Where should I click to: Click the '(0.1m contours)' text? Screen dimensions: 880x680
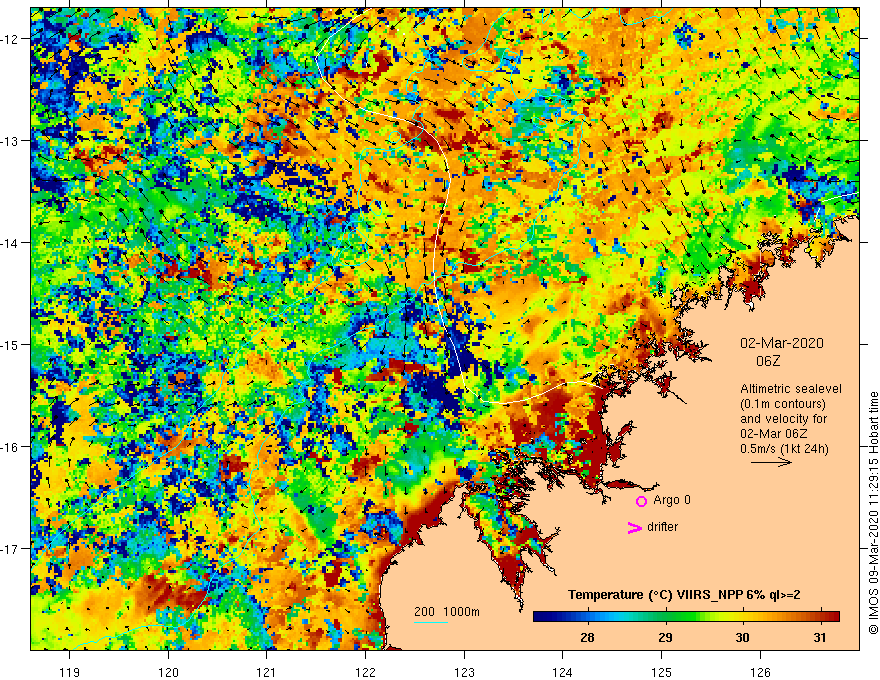click(x=782, y=404)
